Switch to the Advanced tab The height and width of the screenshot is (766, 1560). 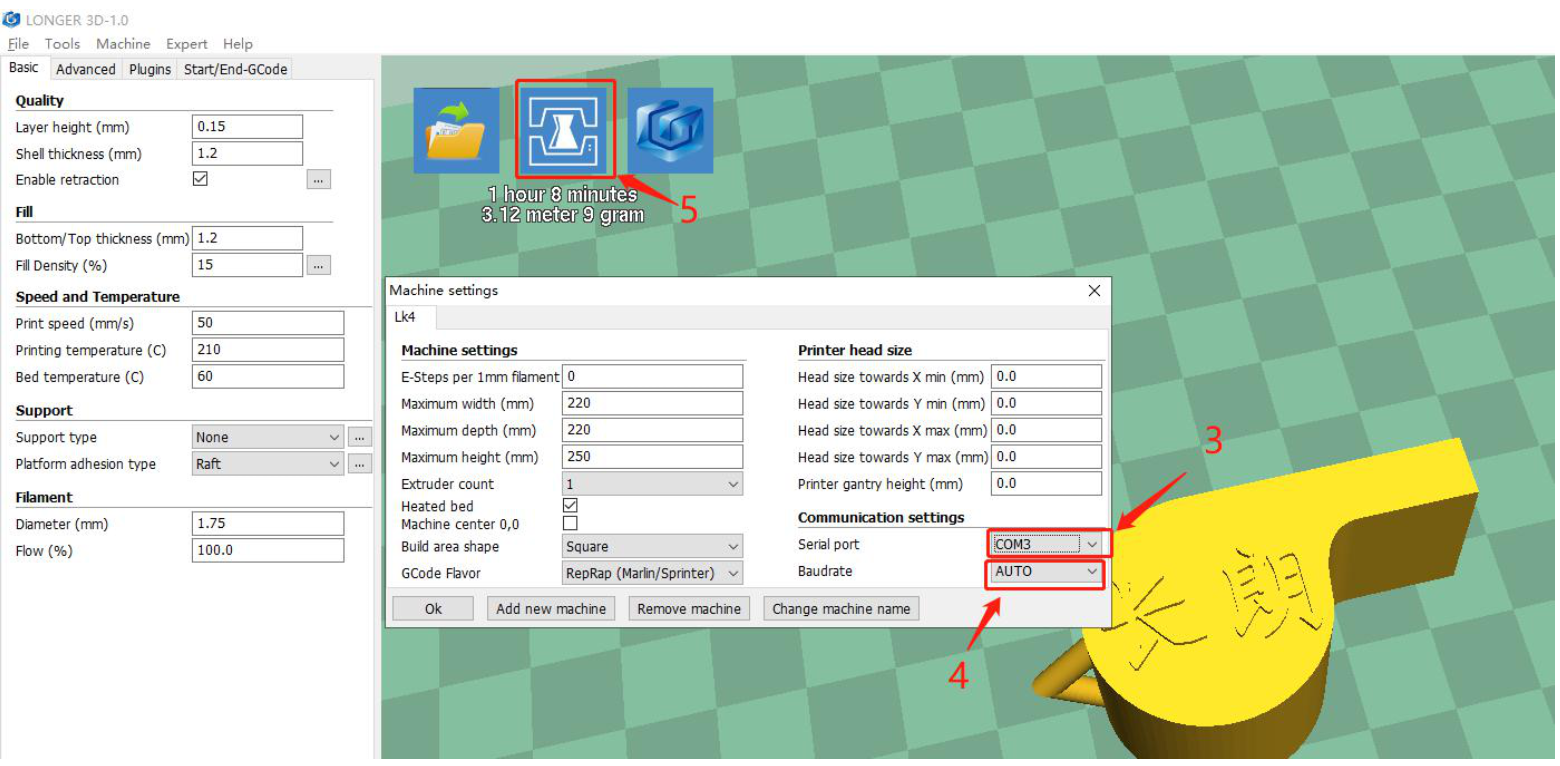point(86,69)
